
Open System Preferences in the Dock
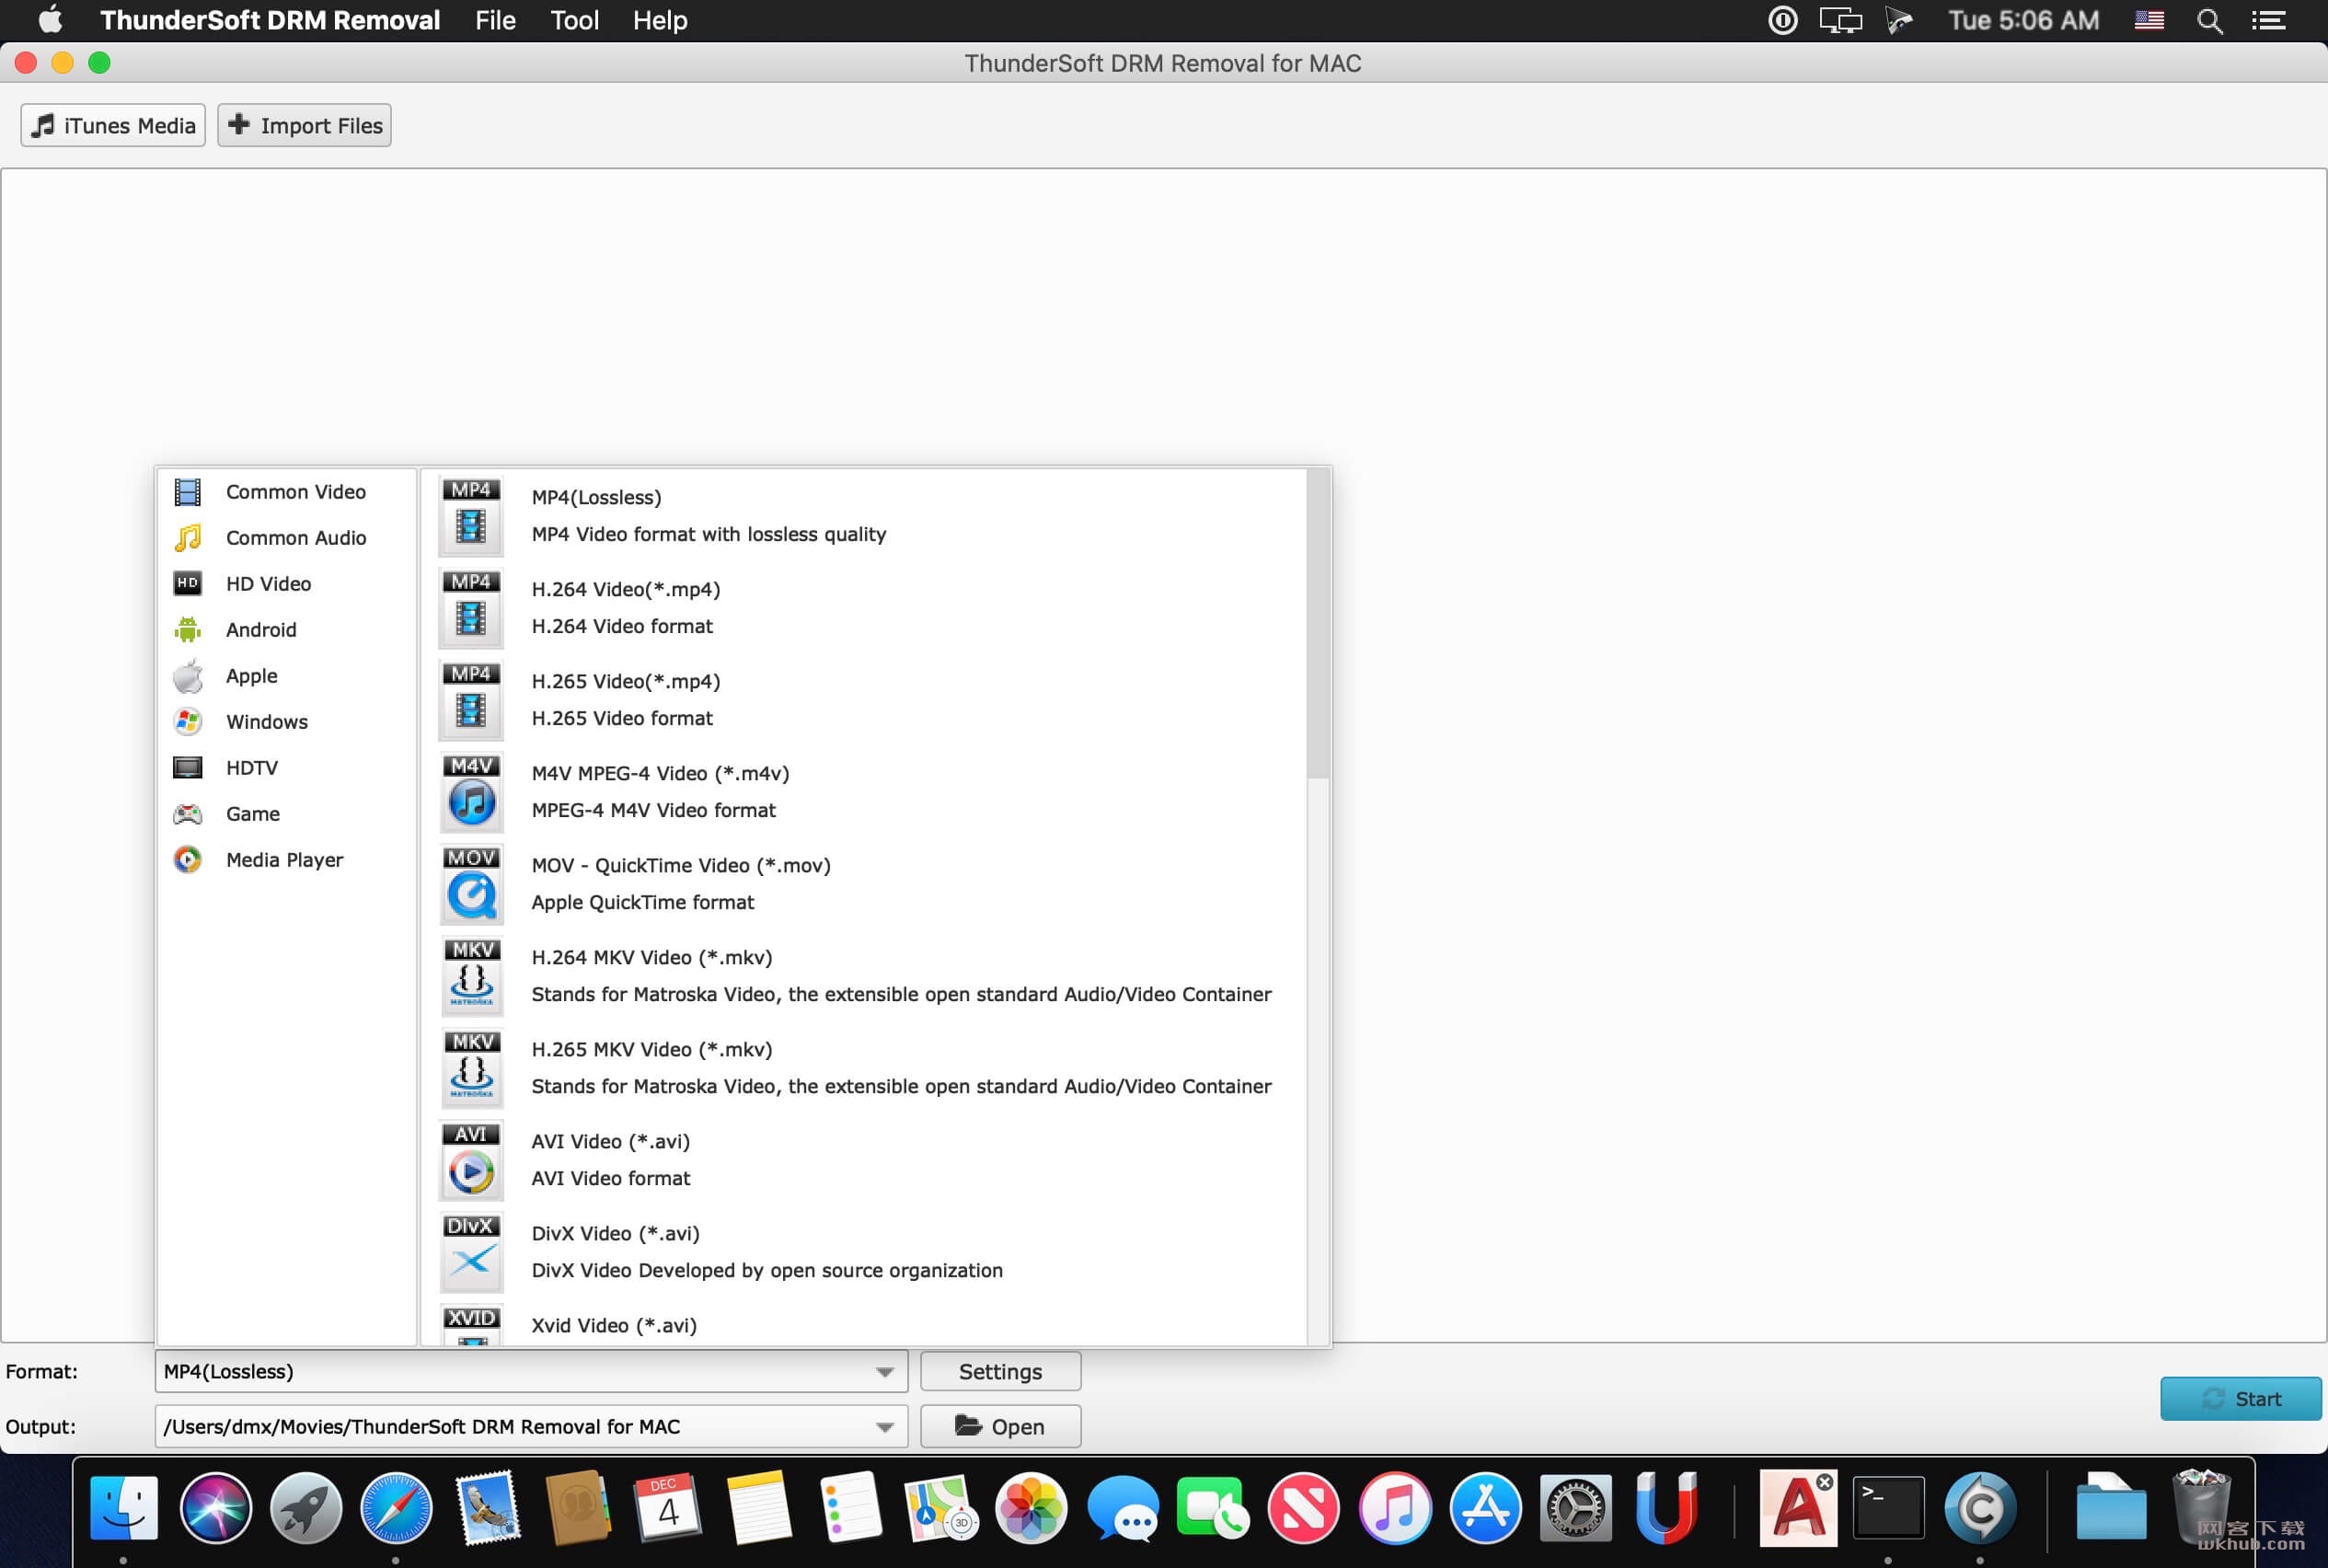[x=1575, y=1508]
